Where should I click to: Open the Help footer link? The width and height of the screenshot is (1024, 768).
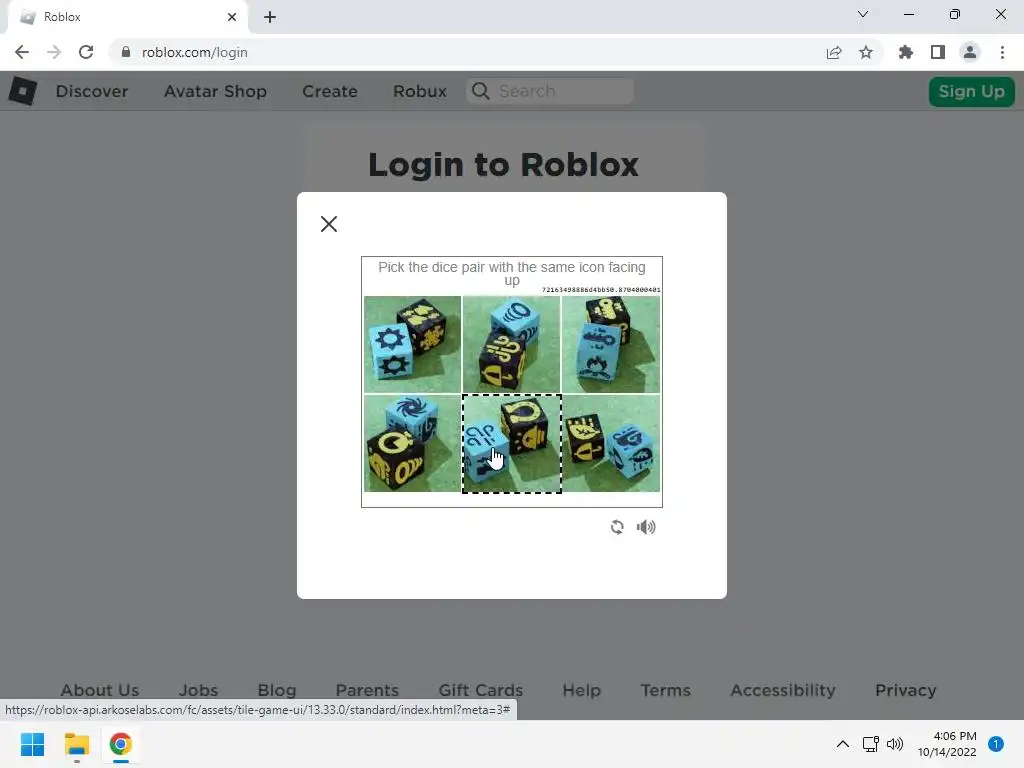point(581,690)
